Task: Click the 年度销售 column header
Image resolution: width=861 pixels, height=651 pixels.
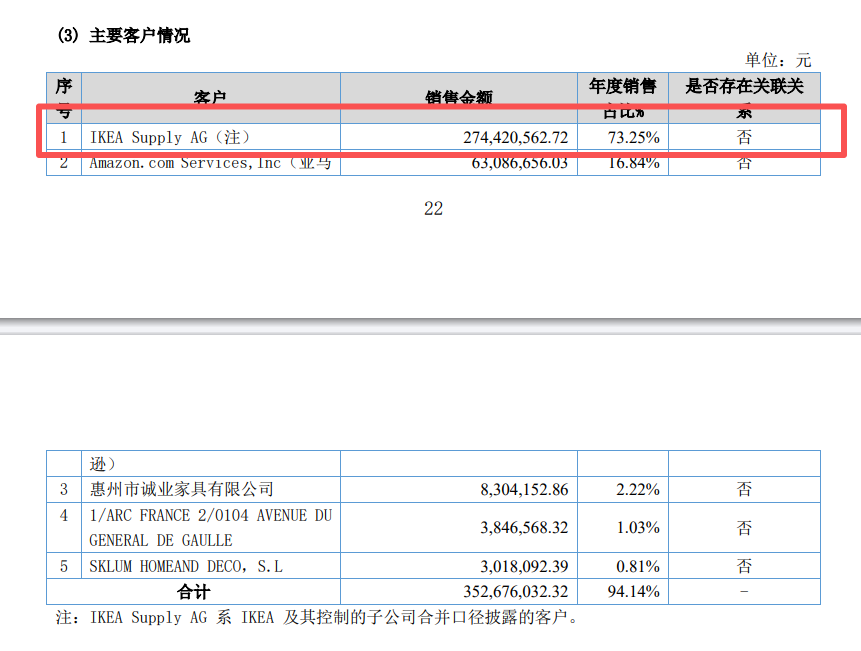Action: tap(623, 98)
